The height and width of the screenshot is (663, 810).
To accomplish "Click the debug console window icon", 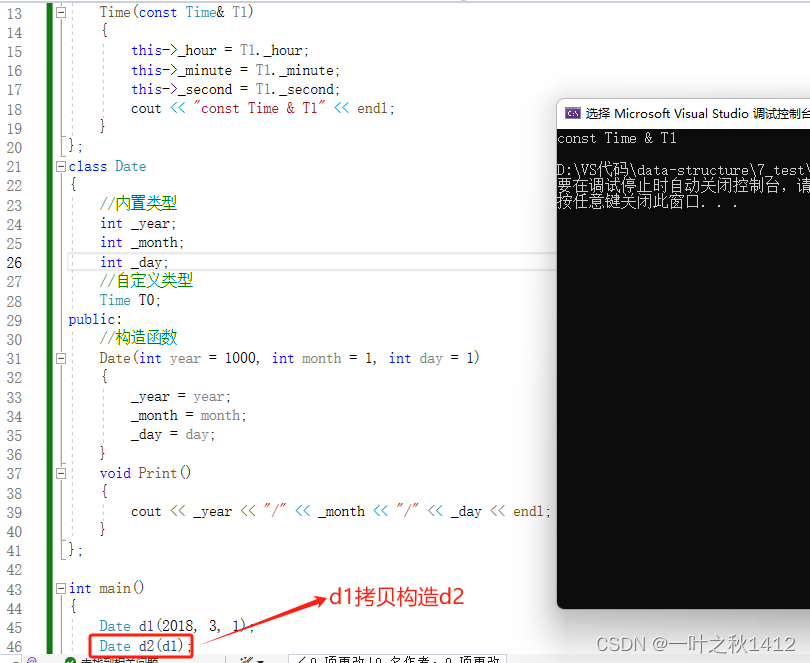I will 572,113.
